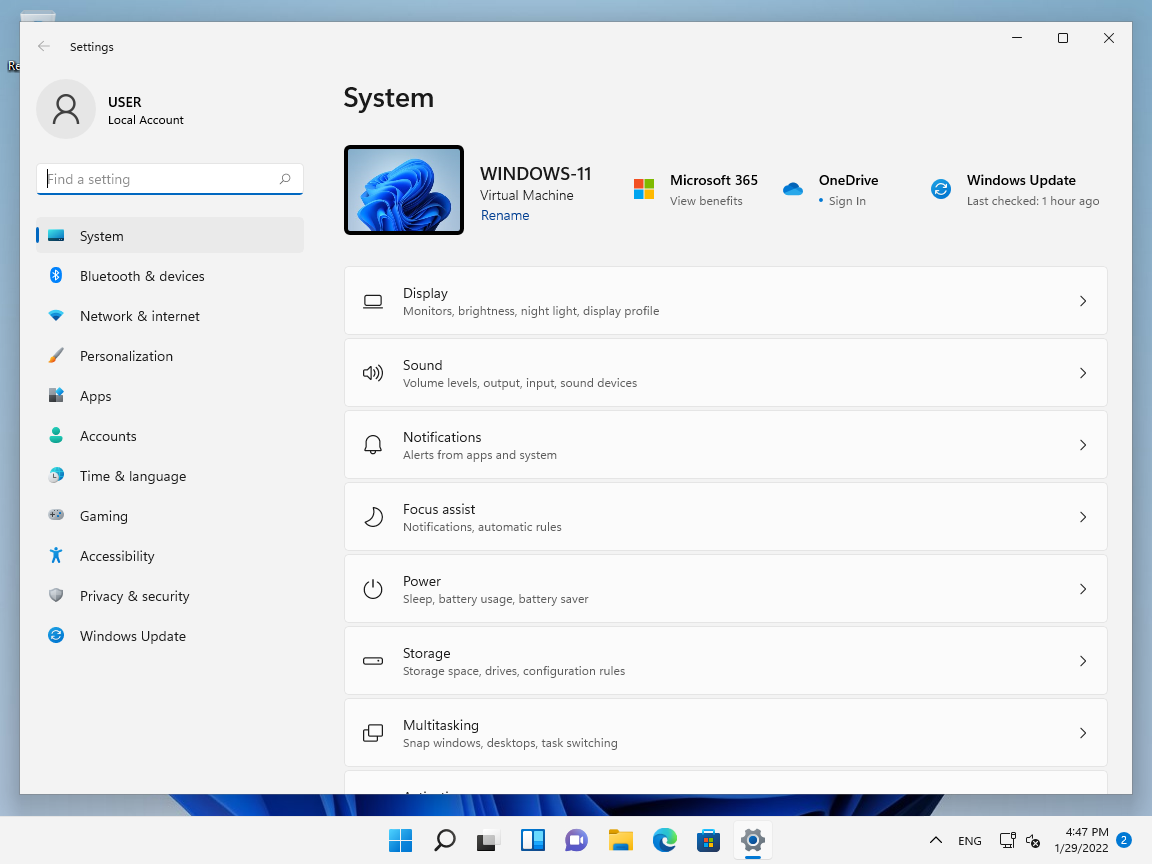Open Widgets from the taskbar
Viewport: 1152px width, 864px height.
533,840
